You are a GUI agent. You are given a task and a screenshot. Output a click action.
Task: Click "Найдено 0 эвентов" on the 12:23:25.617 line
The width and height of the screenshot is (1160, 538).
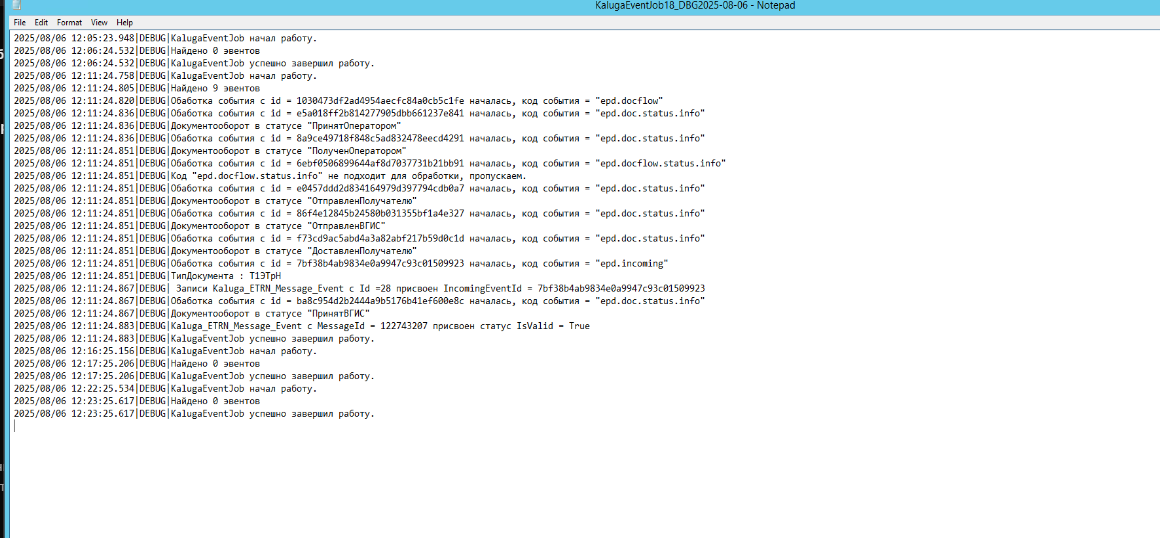coord(215,400)
